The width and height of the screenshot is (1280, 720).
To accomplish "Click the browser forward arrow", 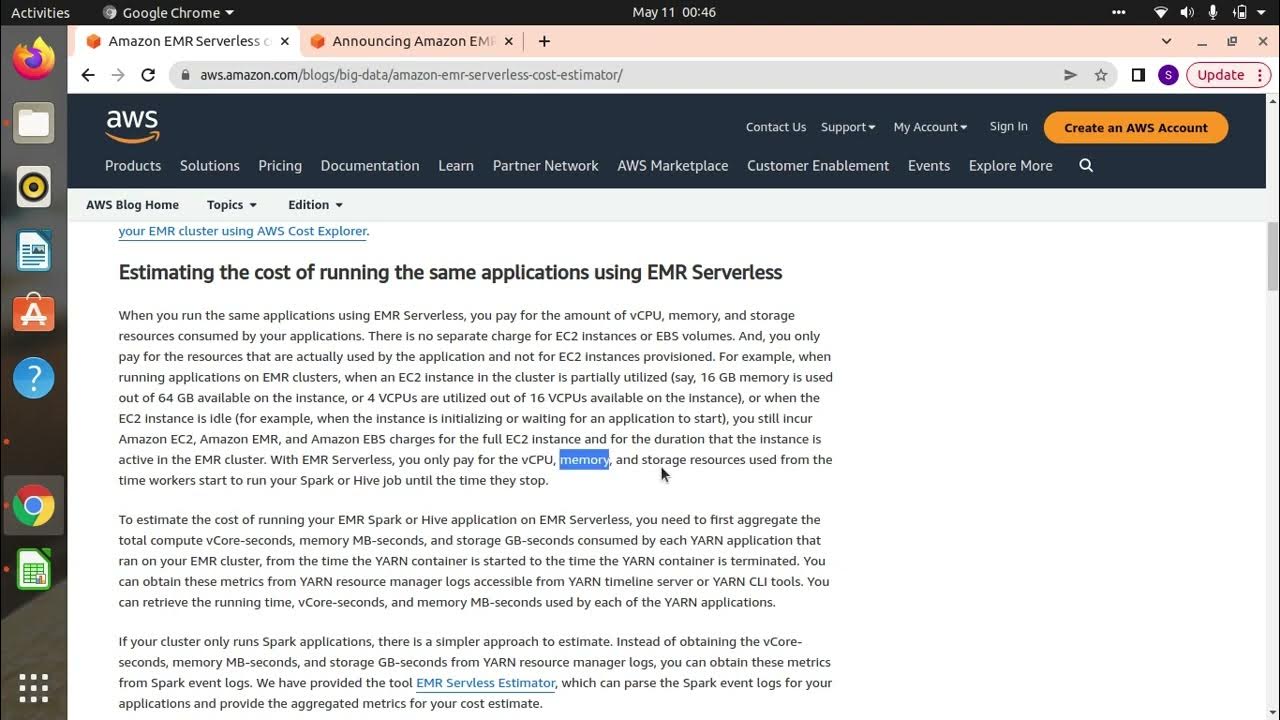I will click(118, 75).
